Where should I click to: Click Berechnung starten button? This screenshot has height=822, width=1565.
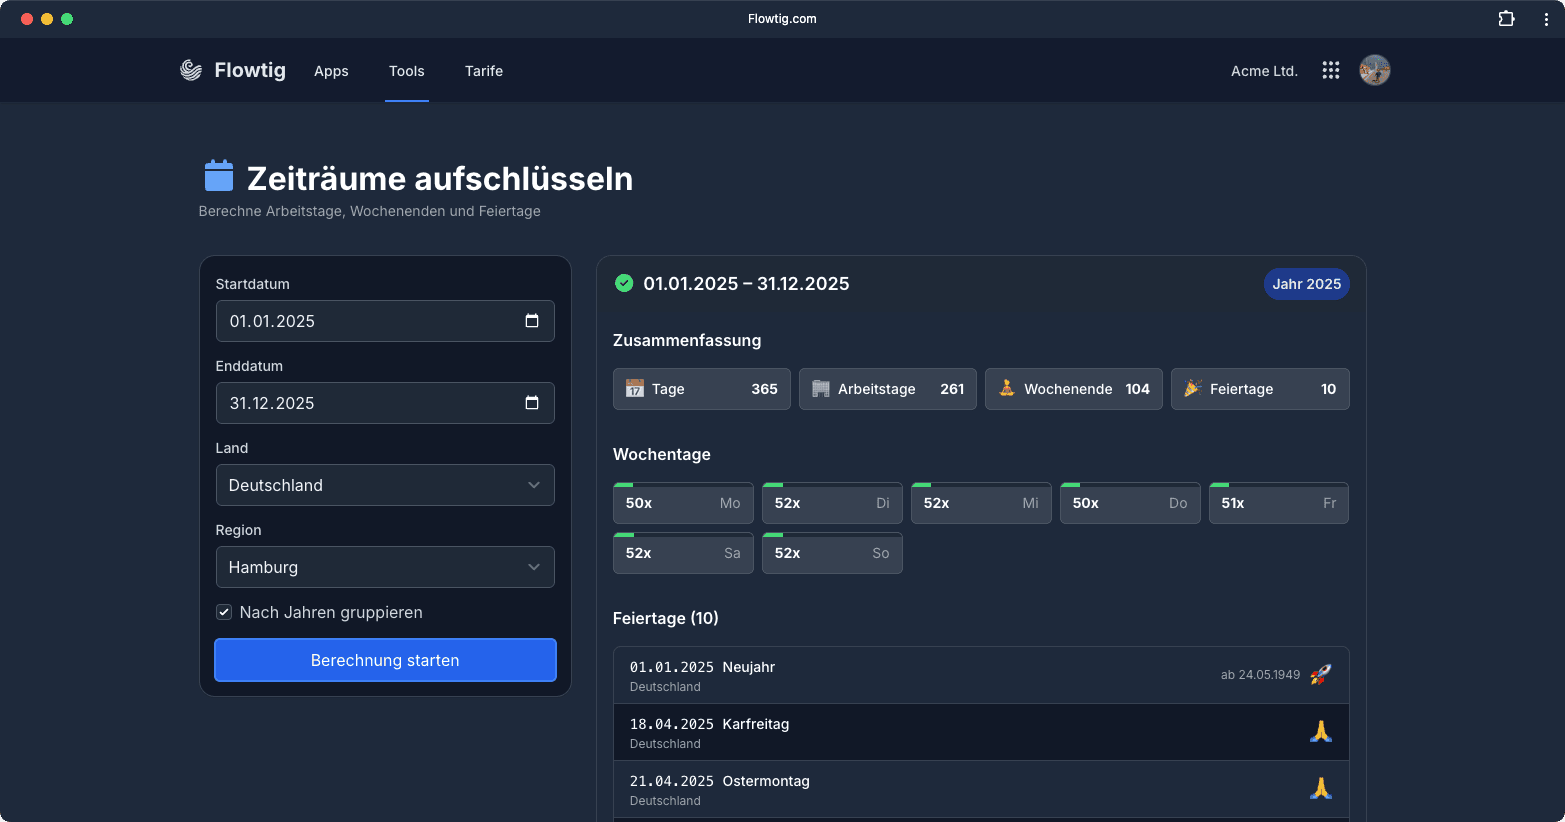click(x=385, y=660)
